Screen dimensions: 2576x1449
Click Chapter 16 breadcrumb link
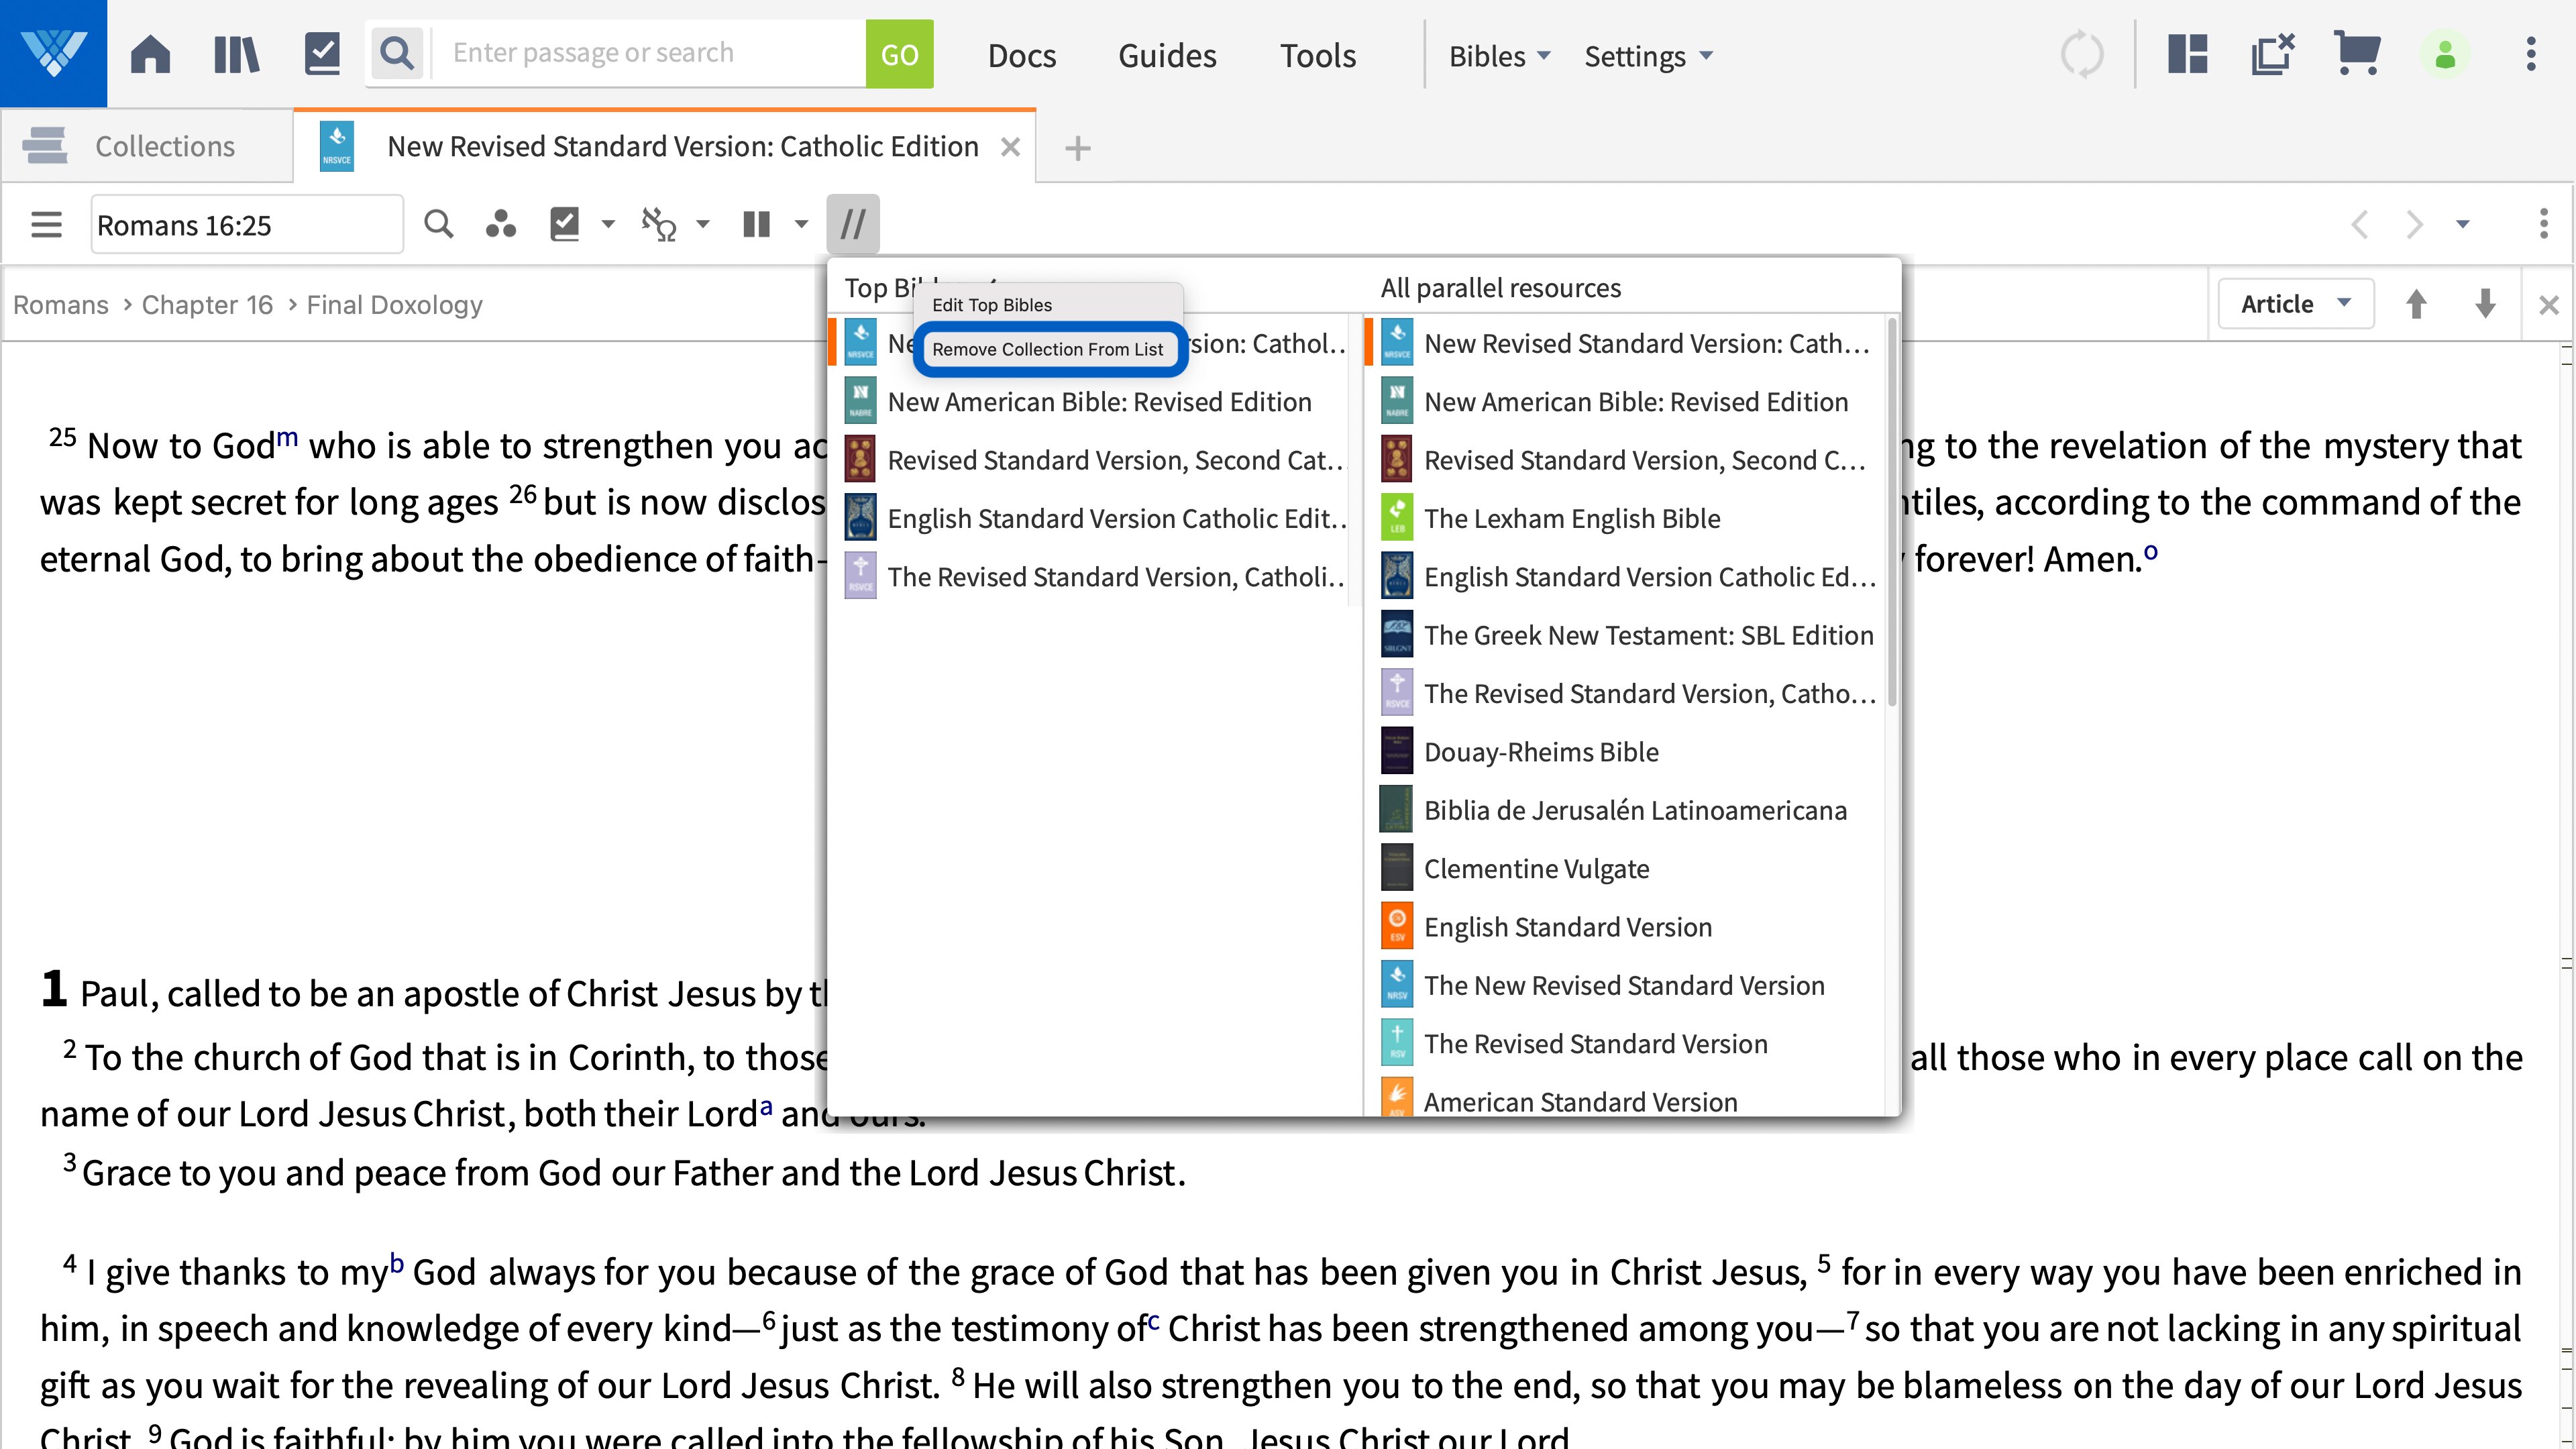(x=207, y=305)
